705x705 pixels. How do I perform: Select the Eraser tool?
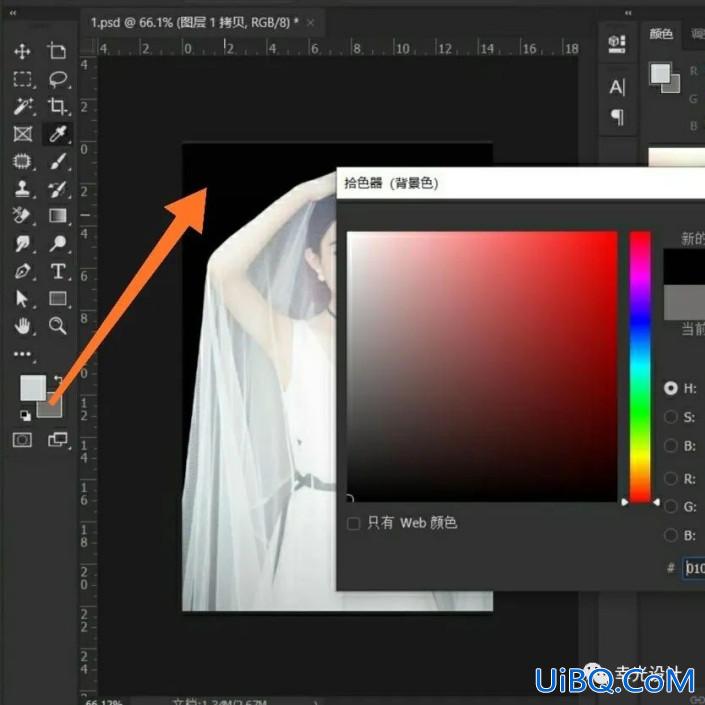22,216
